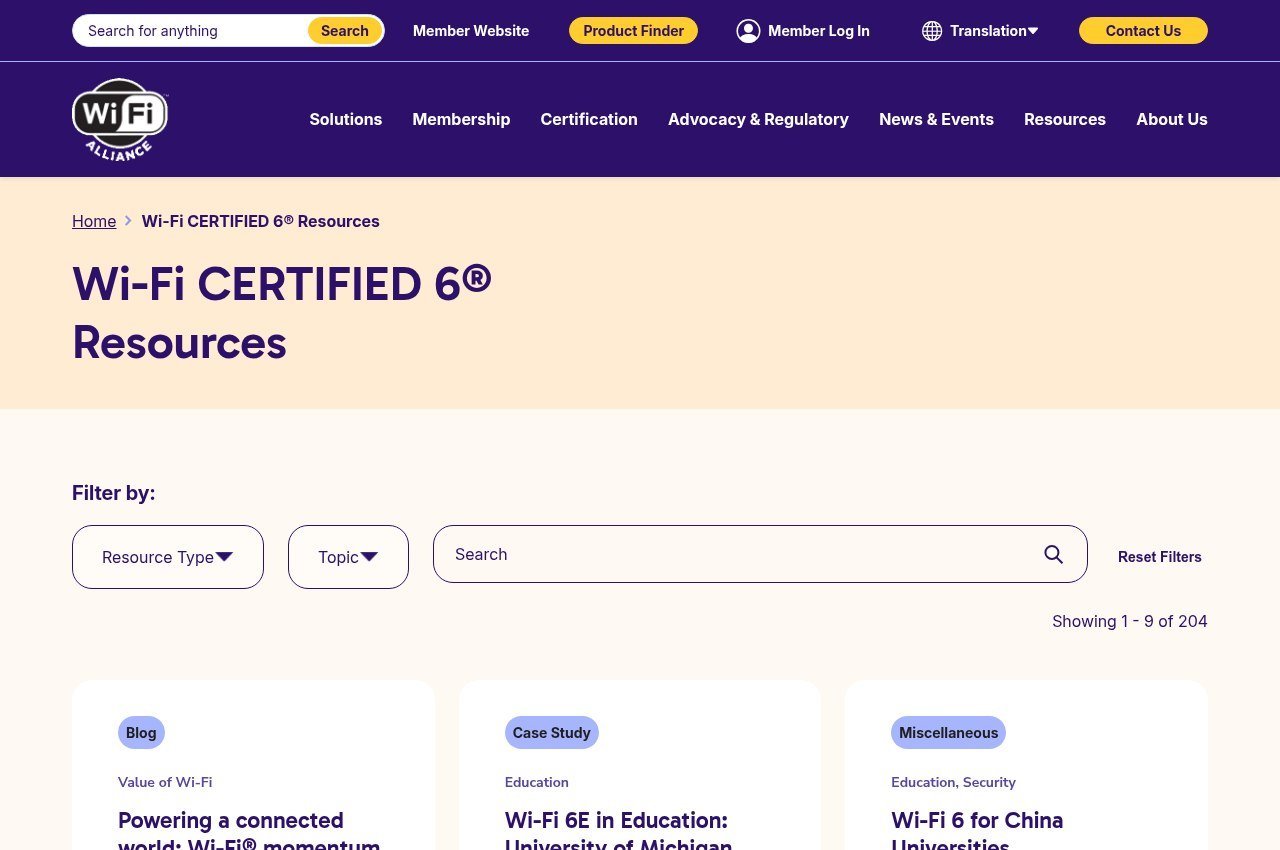Open 'Wi-Fi 6 for China Universities' resource
1280x850 pixels.
coord(977,830)
